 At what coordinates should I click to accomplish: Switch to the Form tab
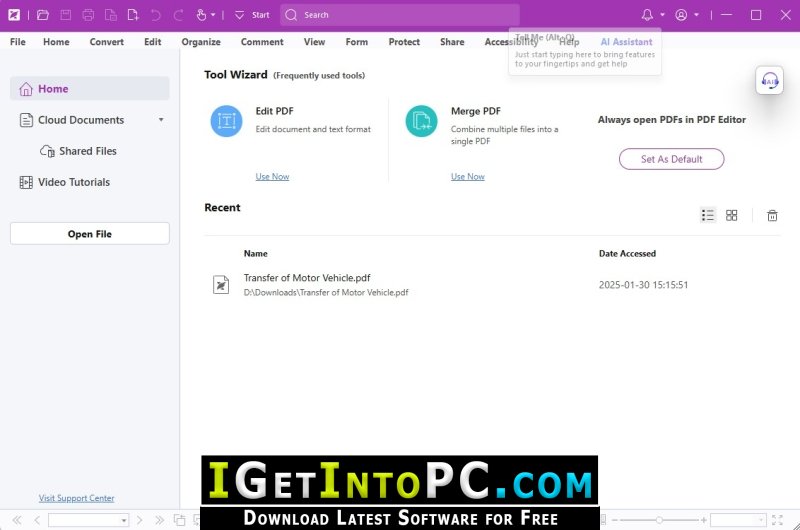tap(357, 42)
